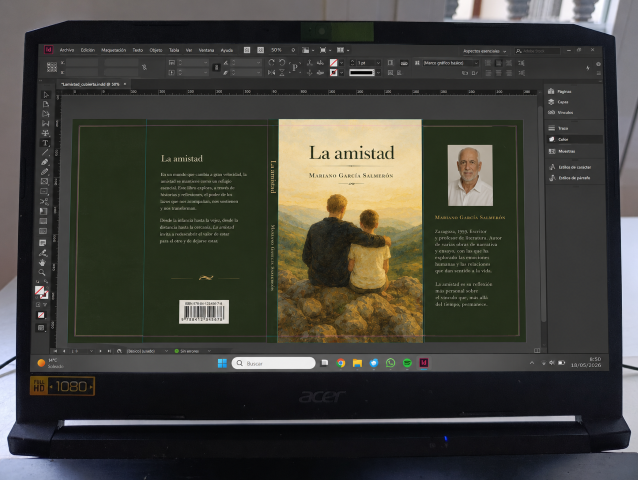
Task: Select the Note tool
Action: (43, 243)
